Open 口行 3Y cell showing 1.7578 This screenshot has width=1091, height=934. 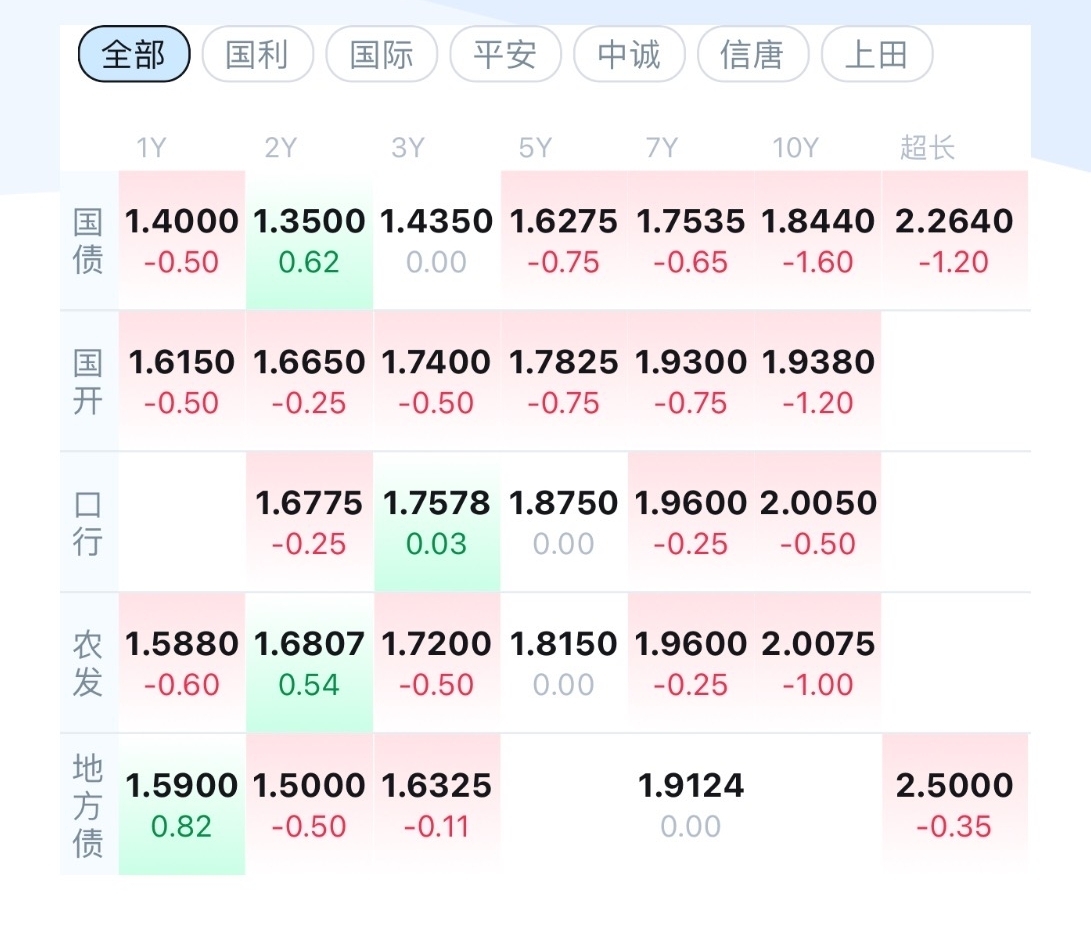click(437, 521)
